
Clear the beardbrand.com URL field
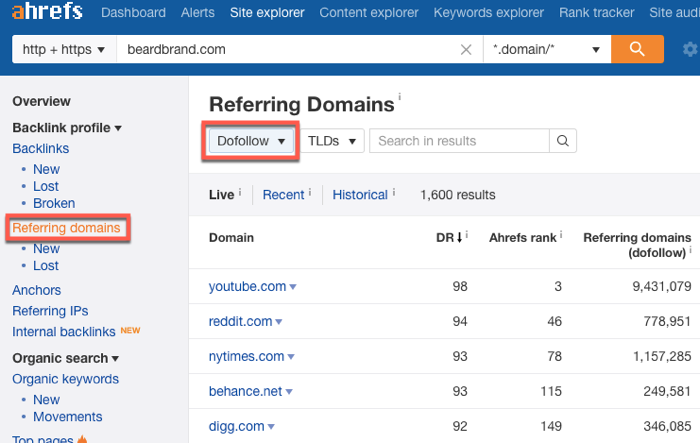(x=466, y=50)
